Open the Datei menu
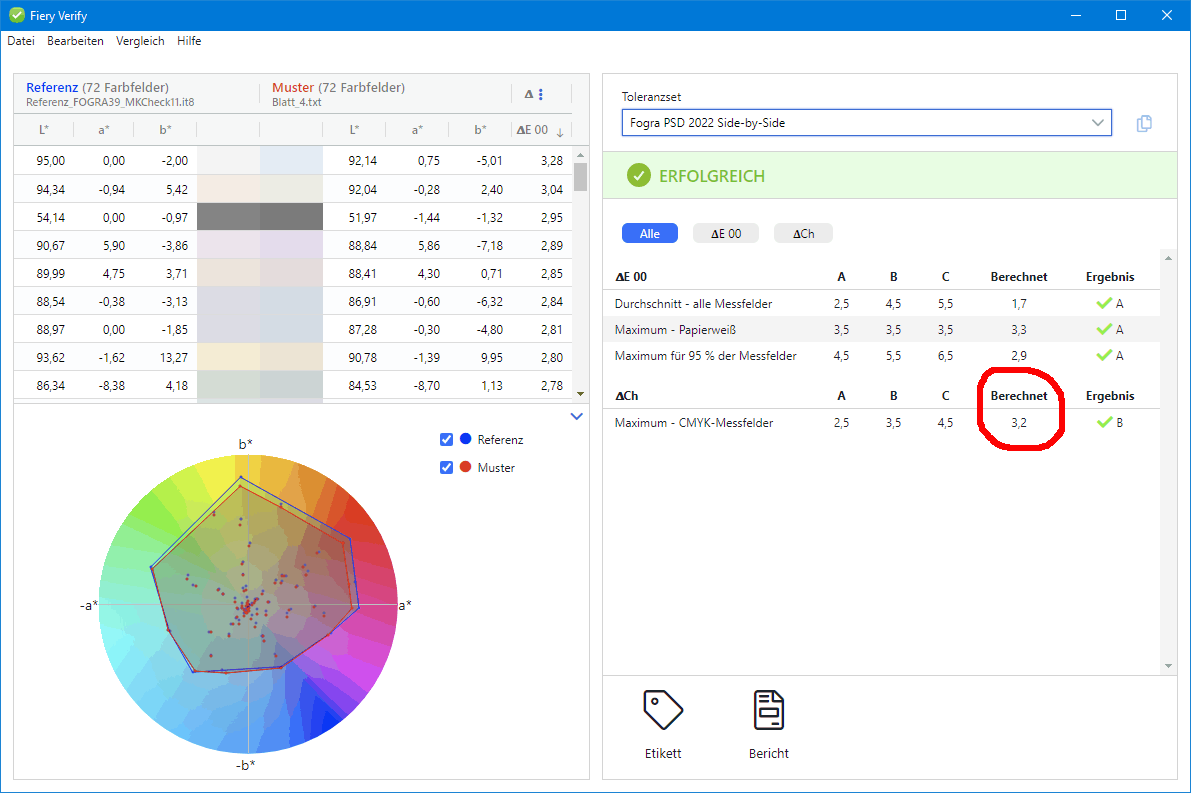Screen dimensions: 1191x793 click(x=20, y=41)
